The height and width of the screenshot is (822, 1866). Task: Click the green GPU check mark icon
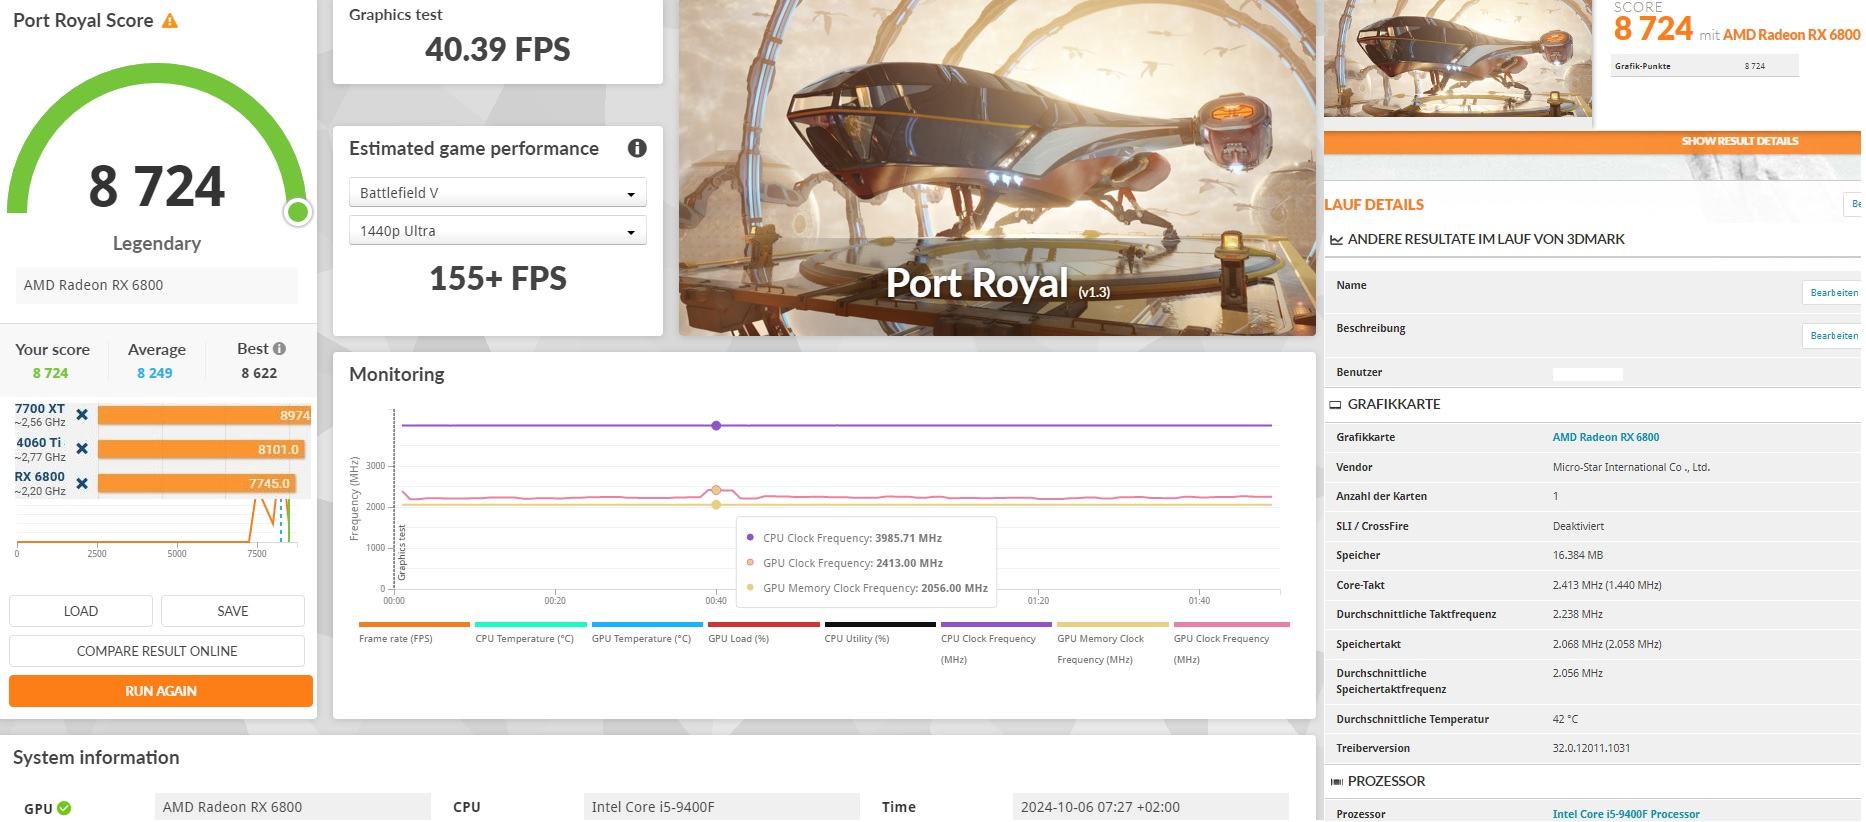coord(64,808)
